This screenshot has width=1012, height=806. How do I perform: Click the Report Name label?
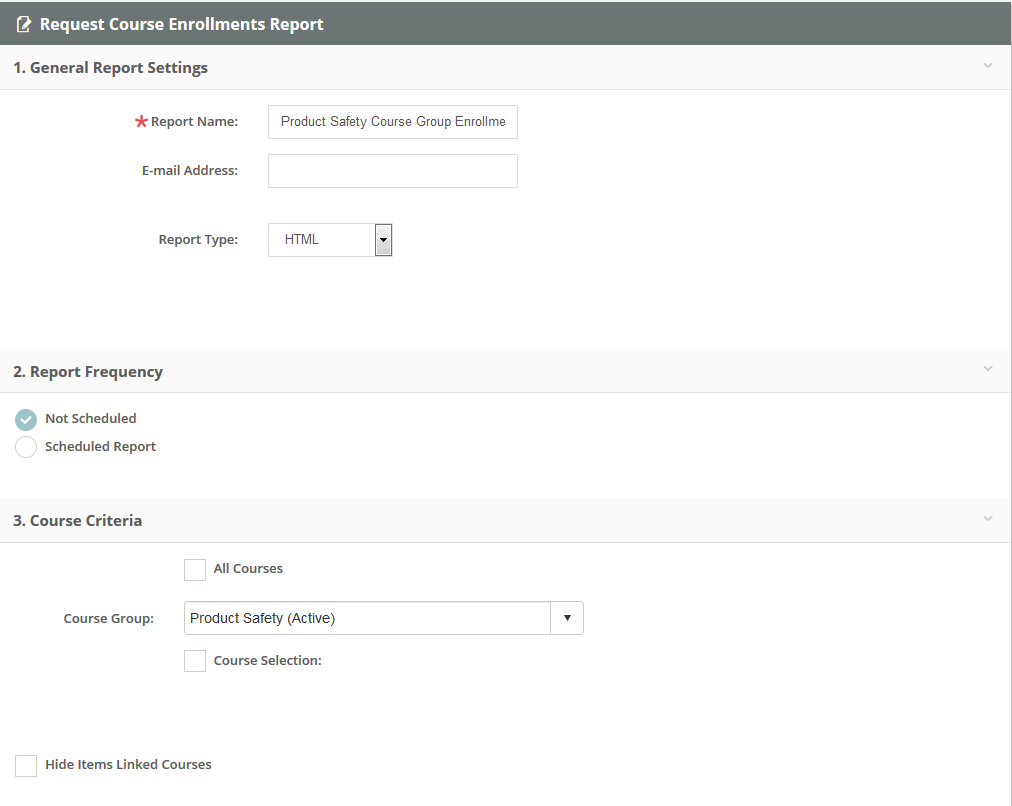tap(192, 121)
